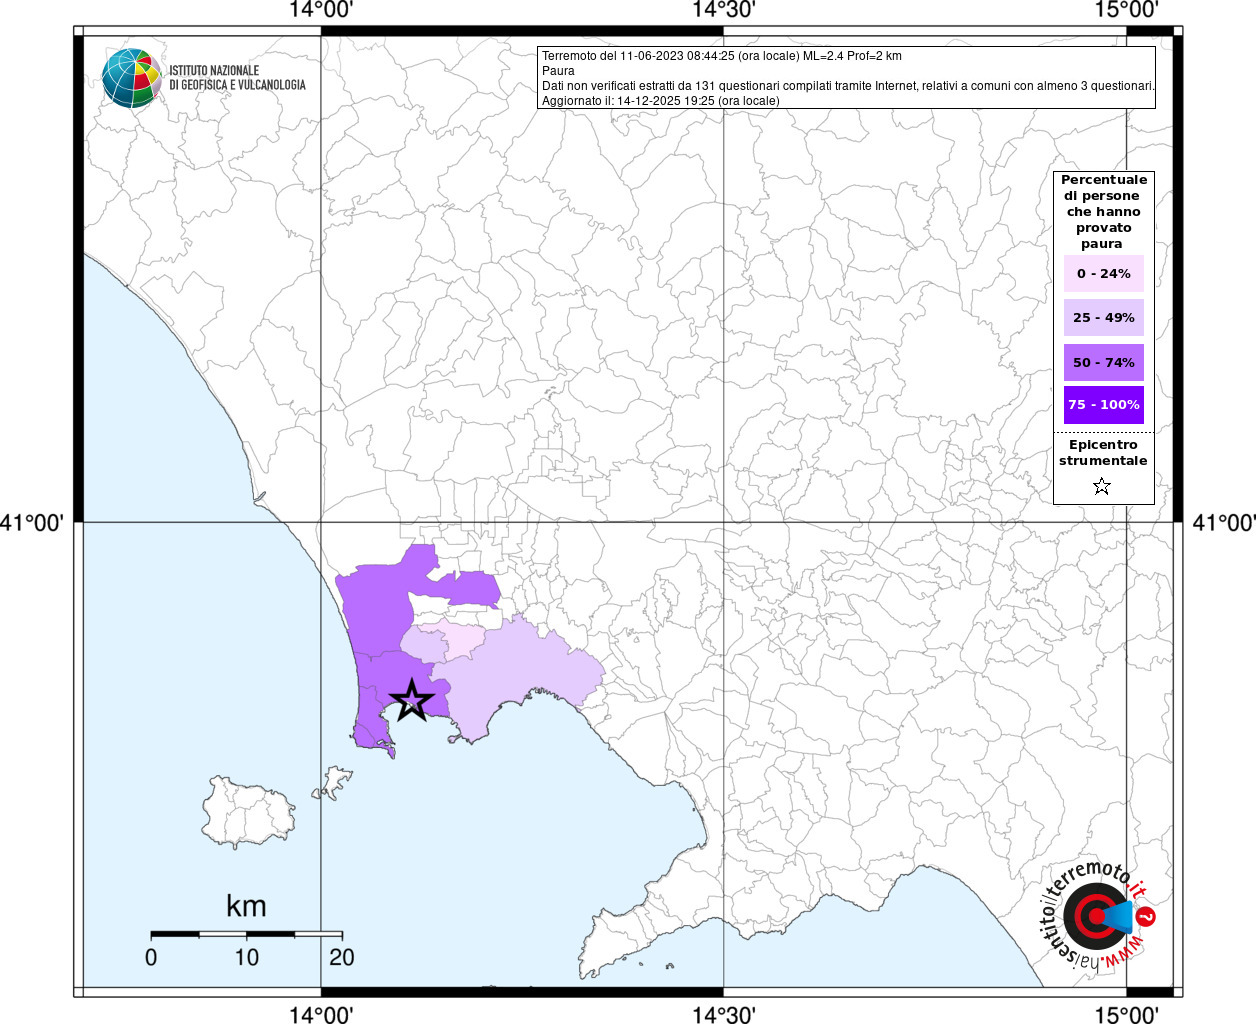Click the 'Percentuale di persone' legend title

(1103, 212)
